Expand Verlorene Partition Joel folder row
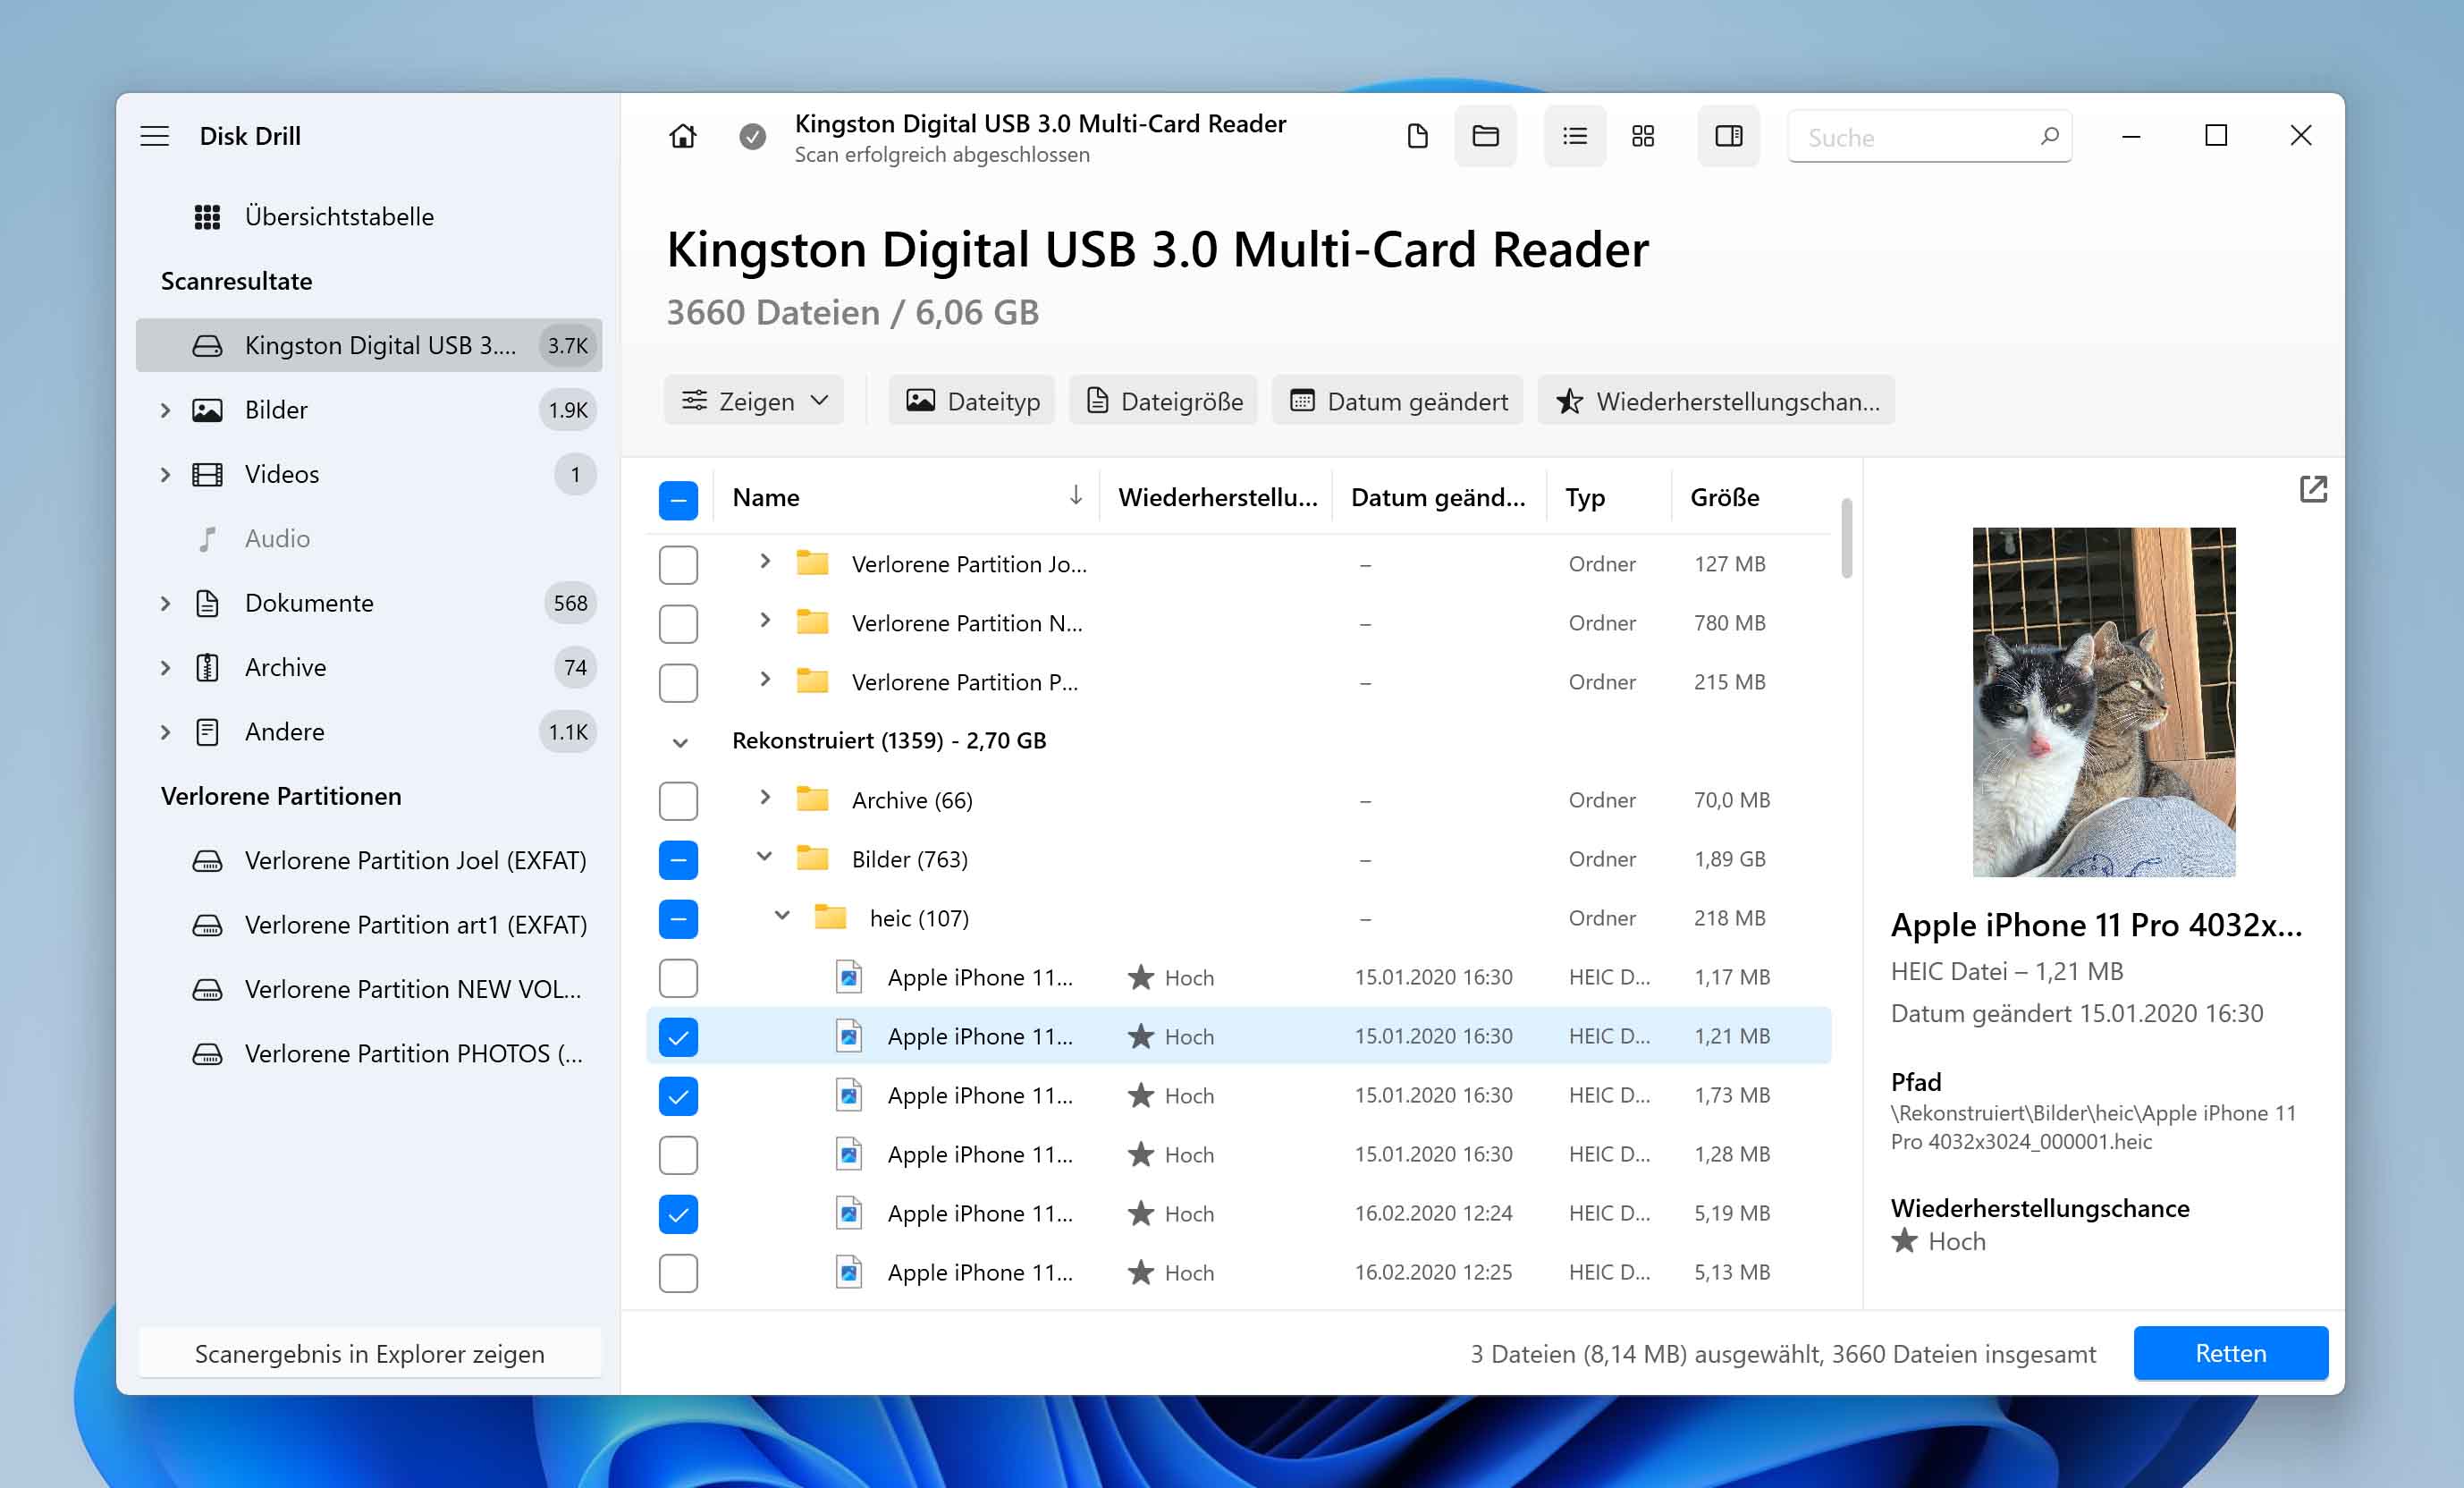Screen dimensions: 2464x1488 click(x=766, y=563)
